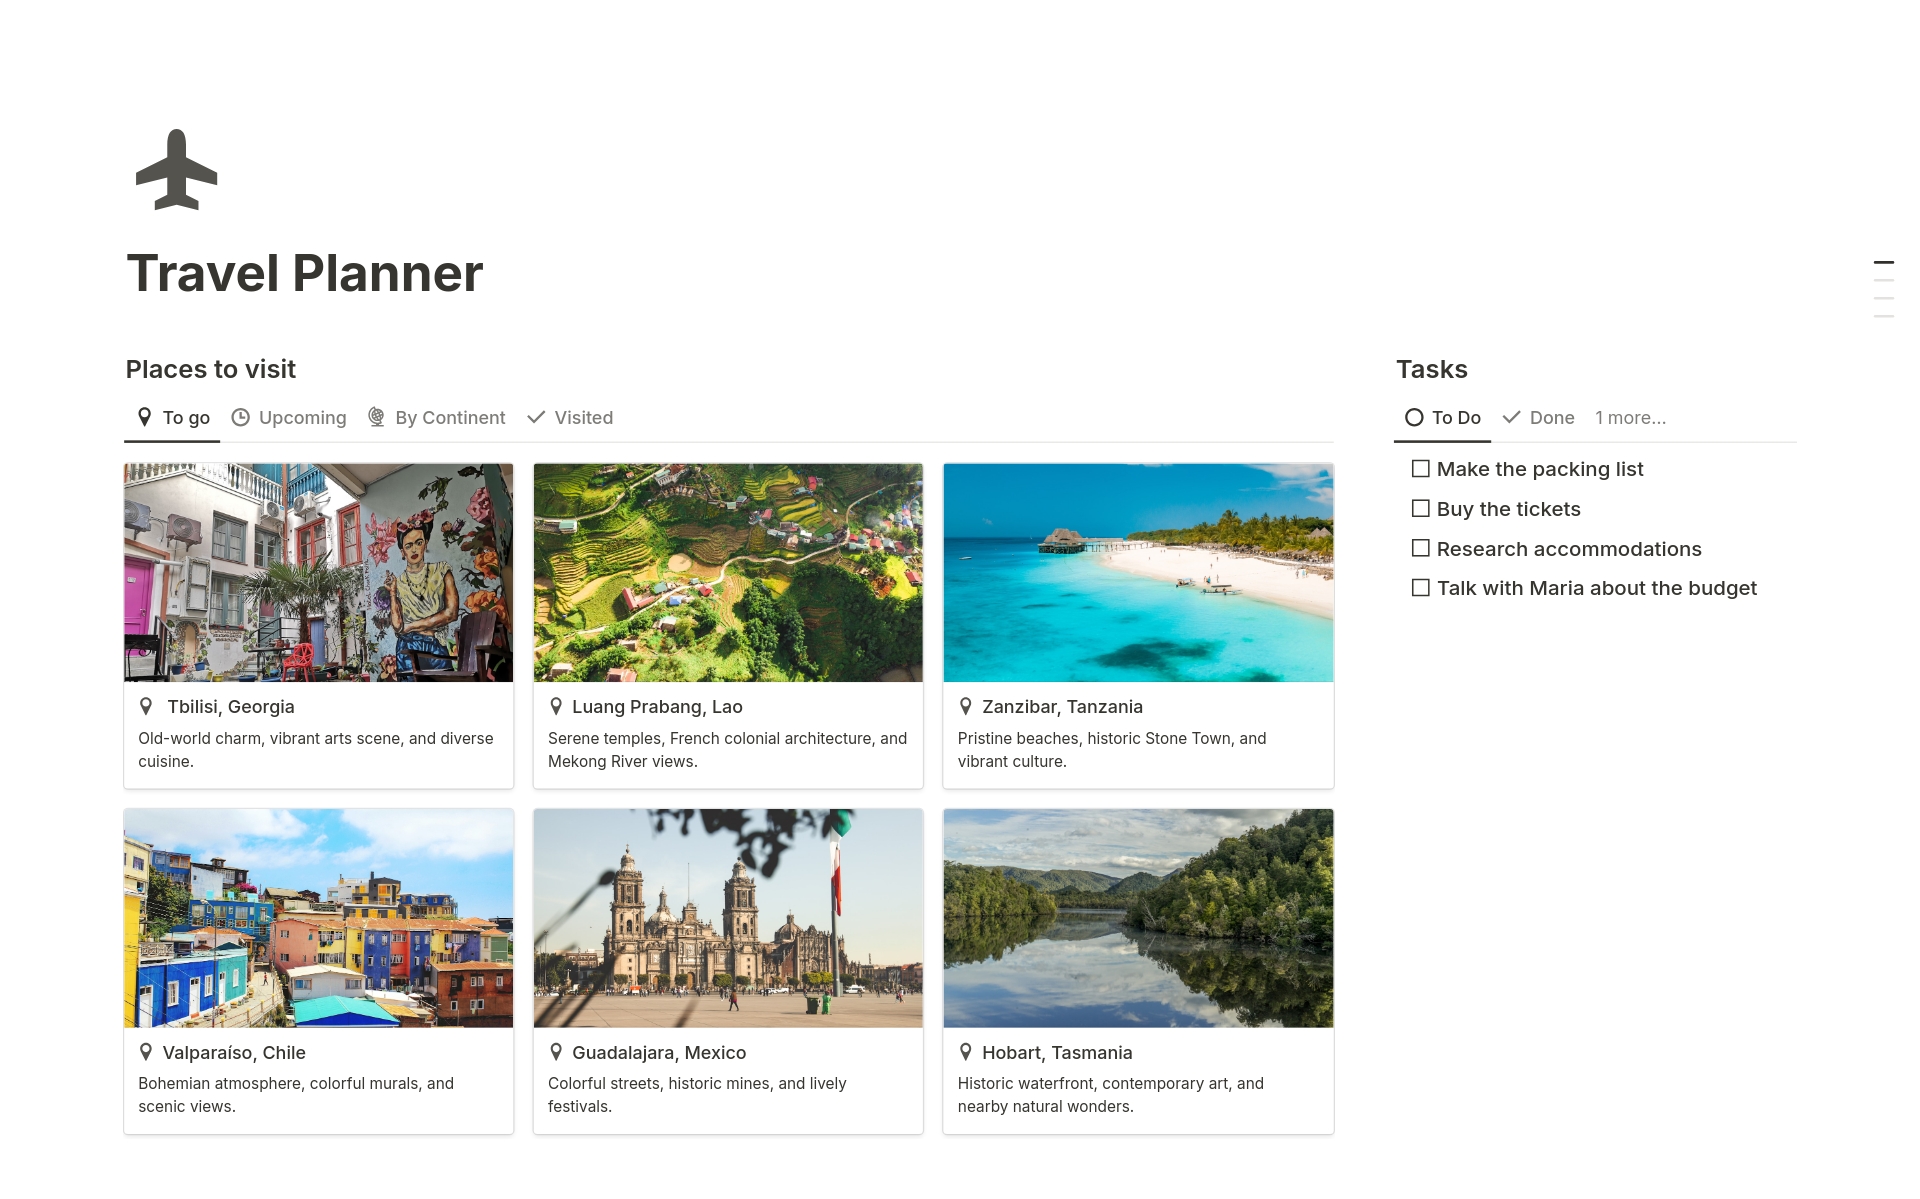
Task: Open the Visited places tab
Action: tap(570, 418)
